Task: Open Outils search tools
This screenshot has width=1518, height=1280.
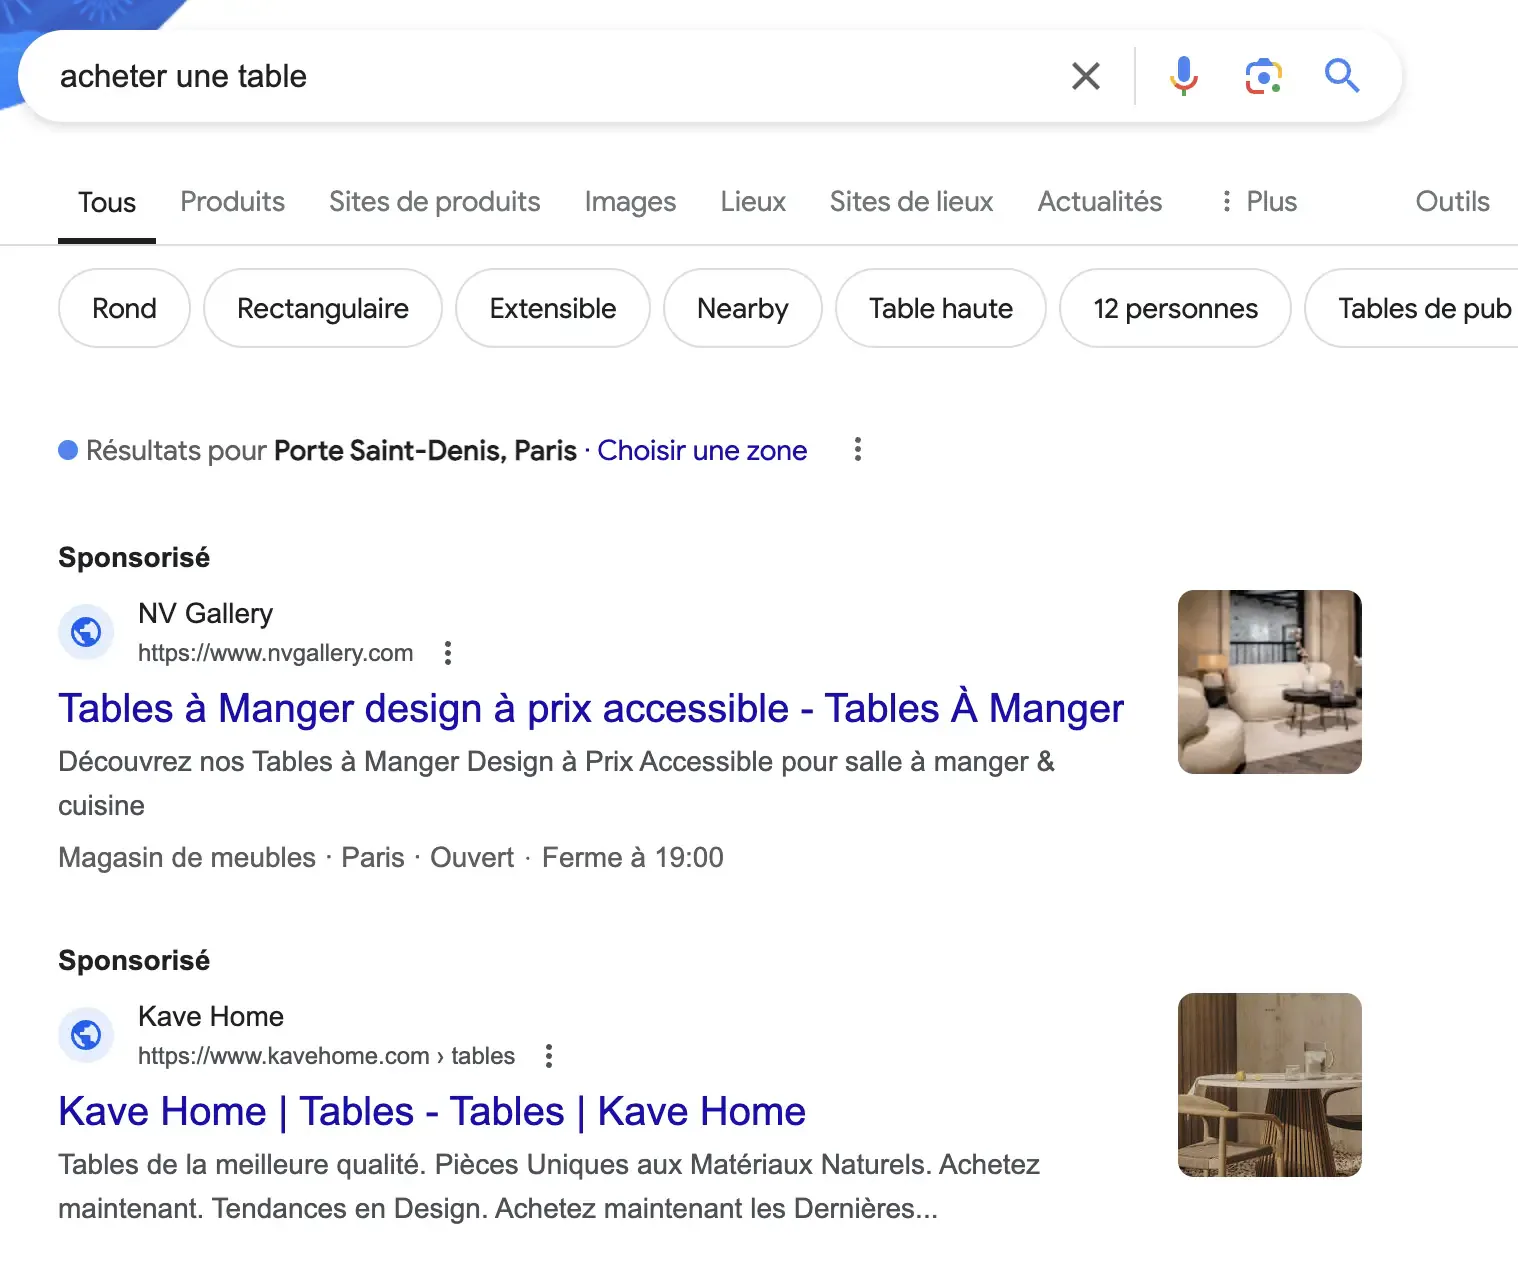Action: [1452, 202]
